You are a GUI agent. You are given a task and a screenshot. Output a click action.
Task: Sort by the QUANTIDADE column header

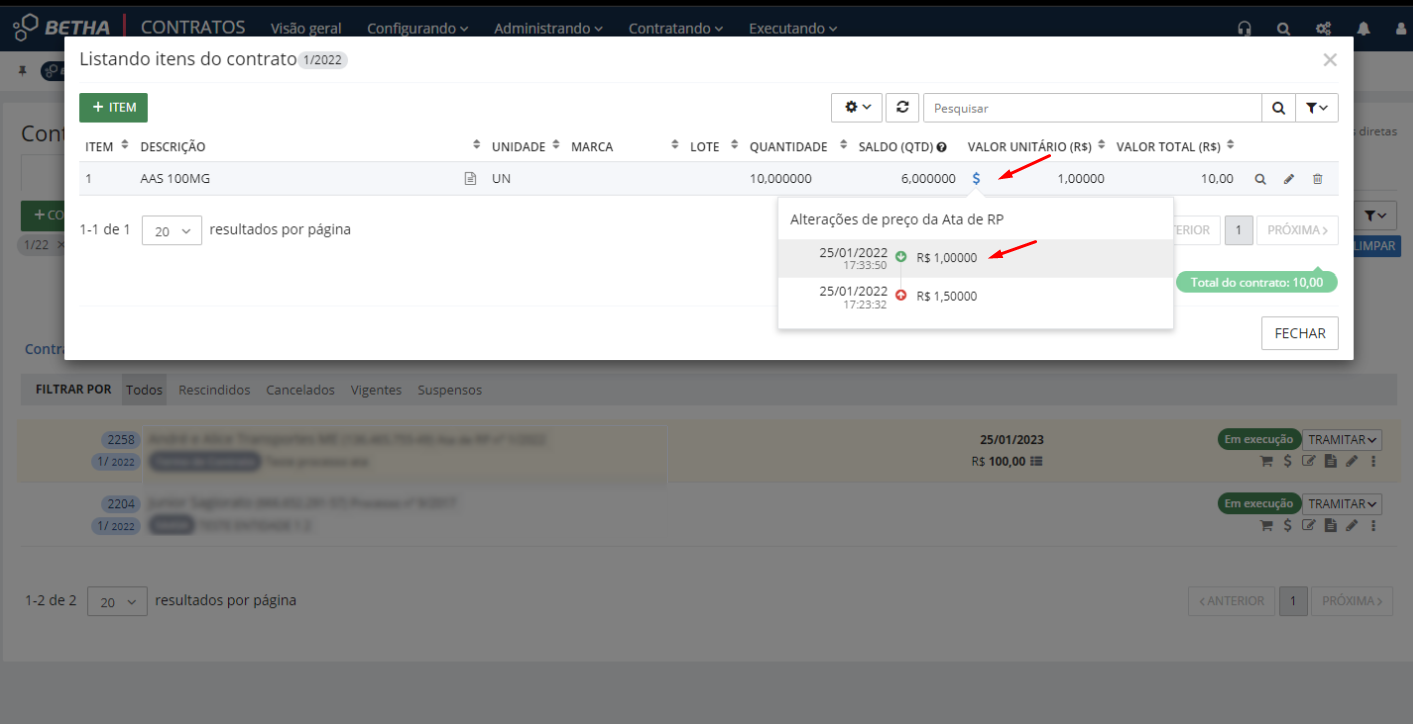pos(789,147)
